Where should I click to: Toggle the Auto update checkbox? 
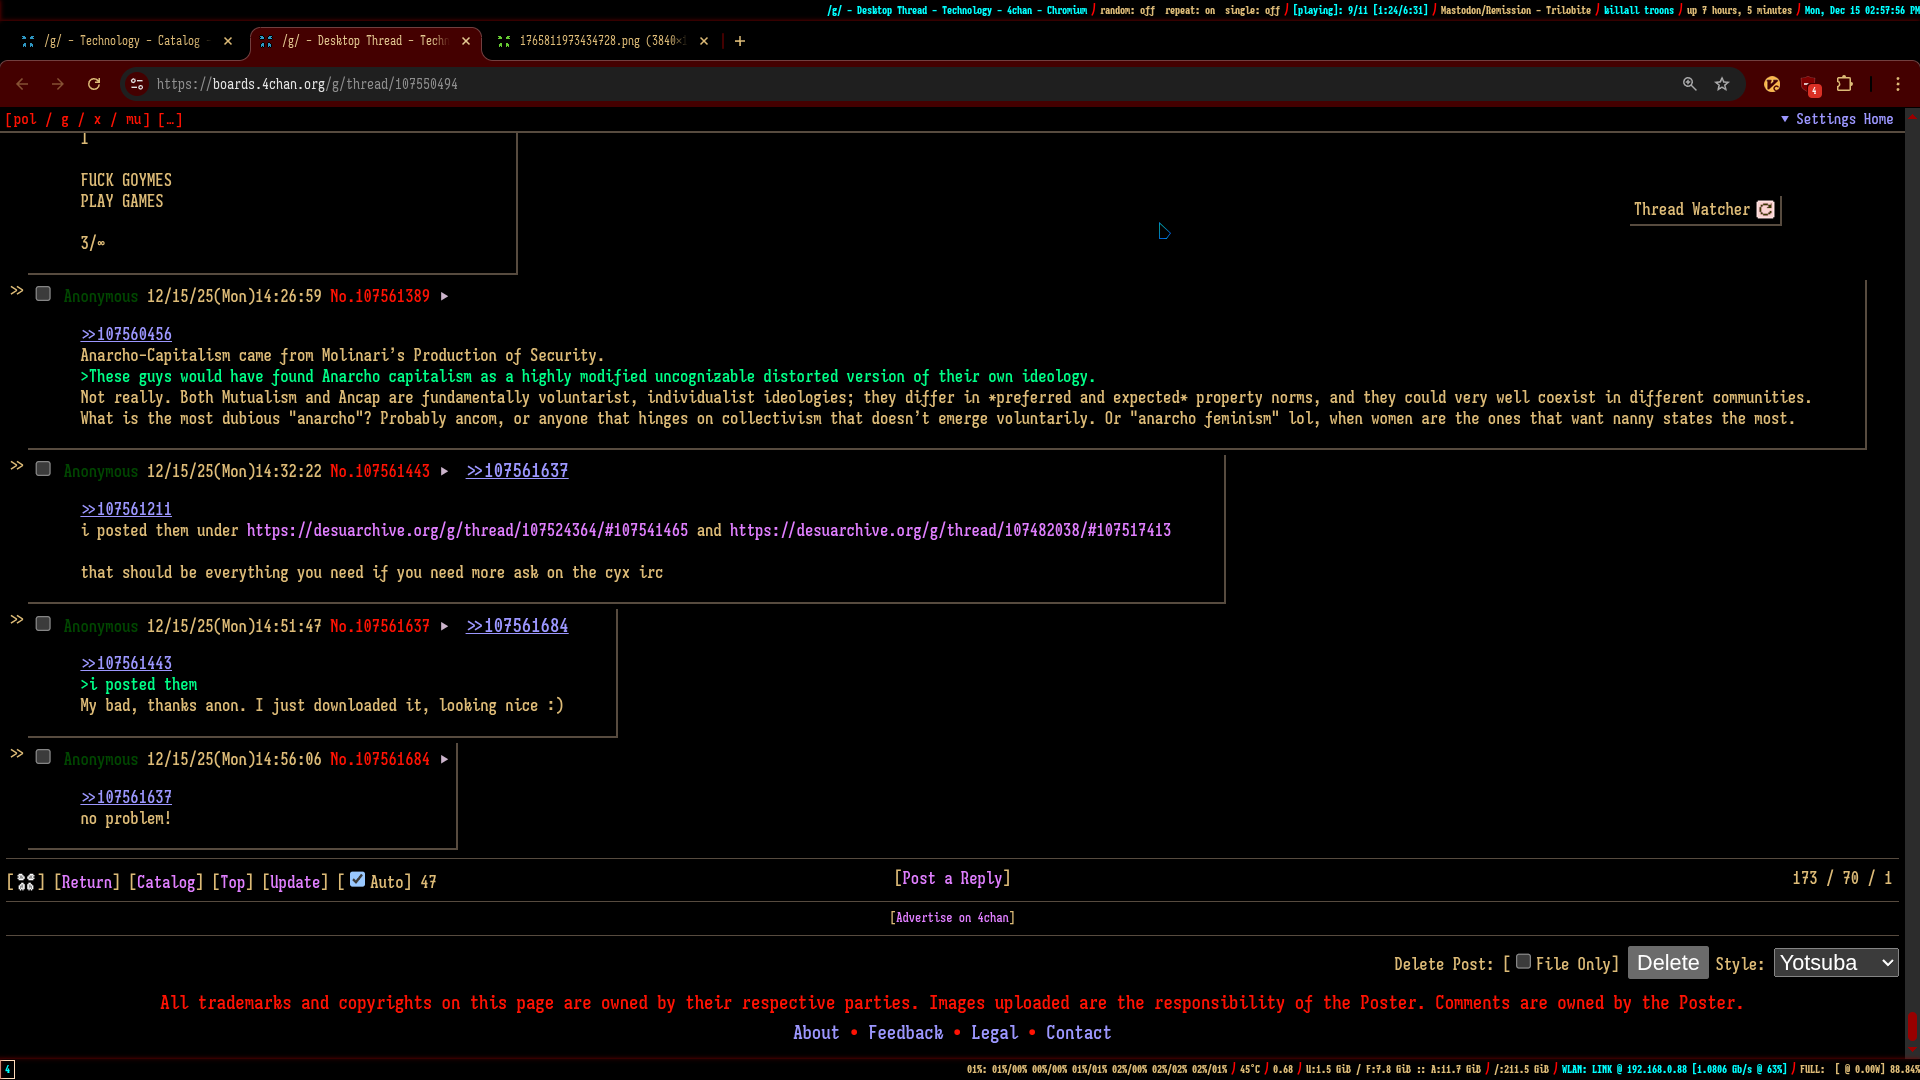click(x=357, y=880)
